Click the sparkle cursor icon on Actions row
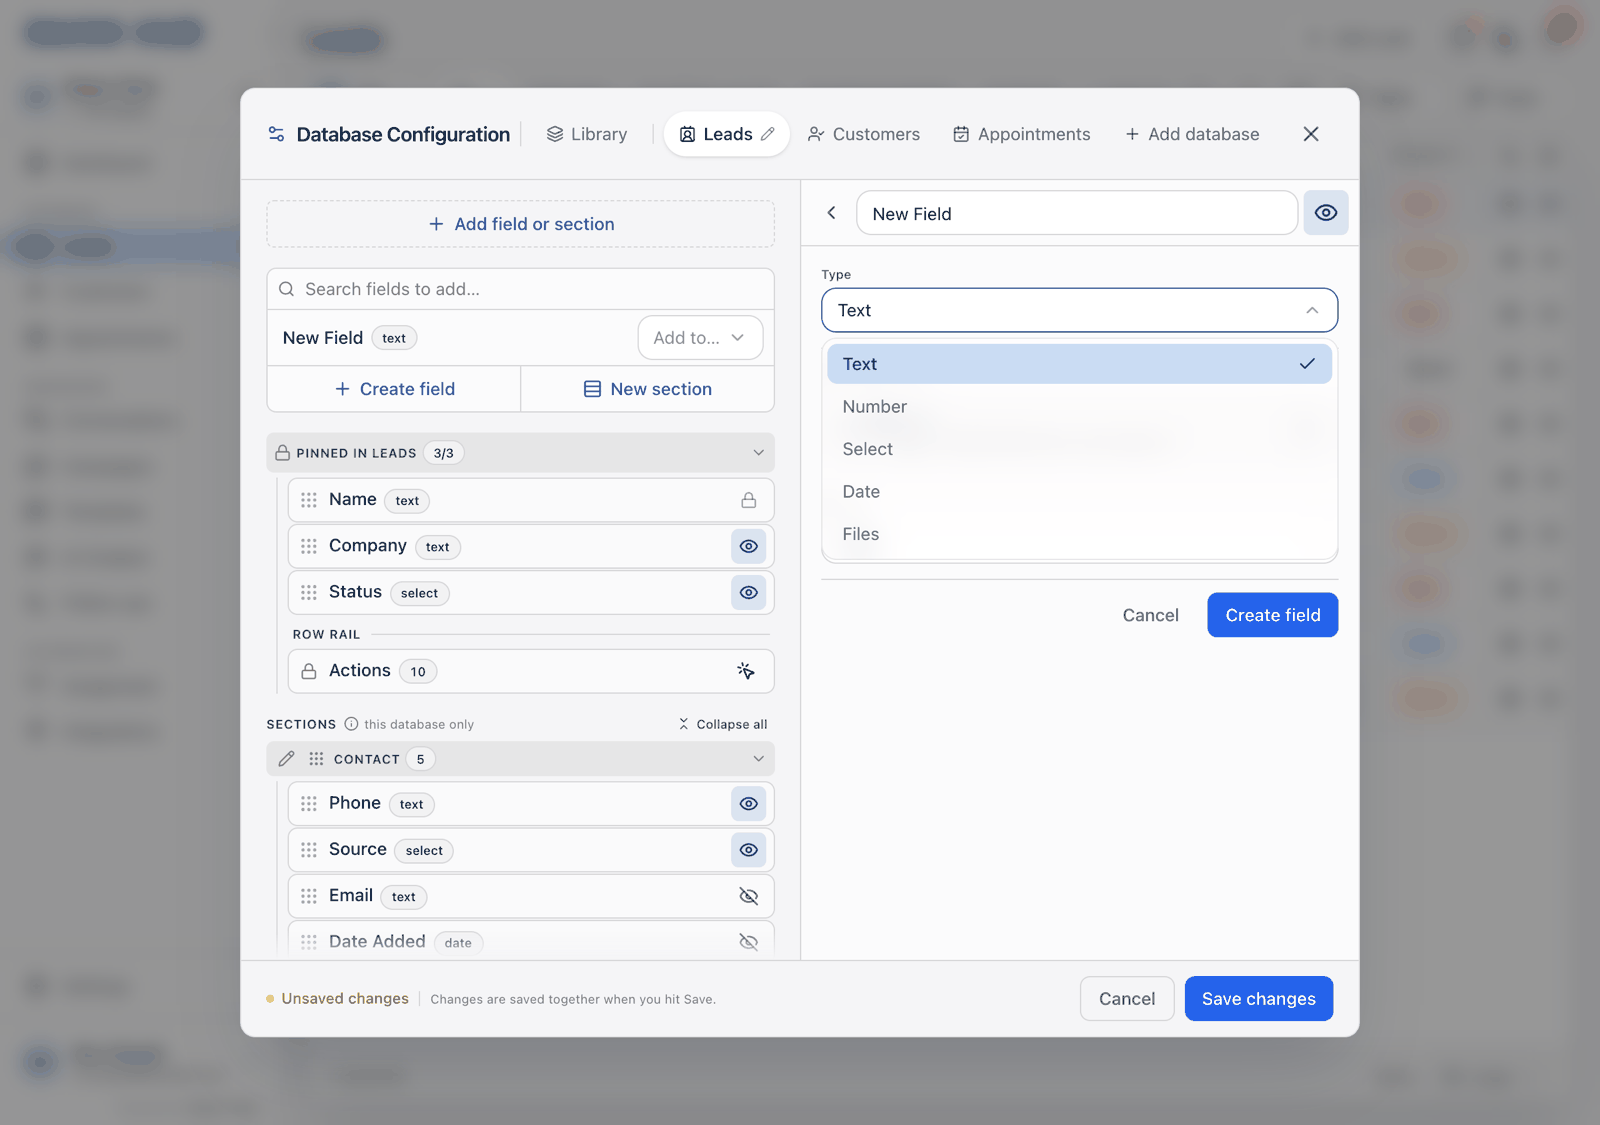 746,671
